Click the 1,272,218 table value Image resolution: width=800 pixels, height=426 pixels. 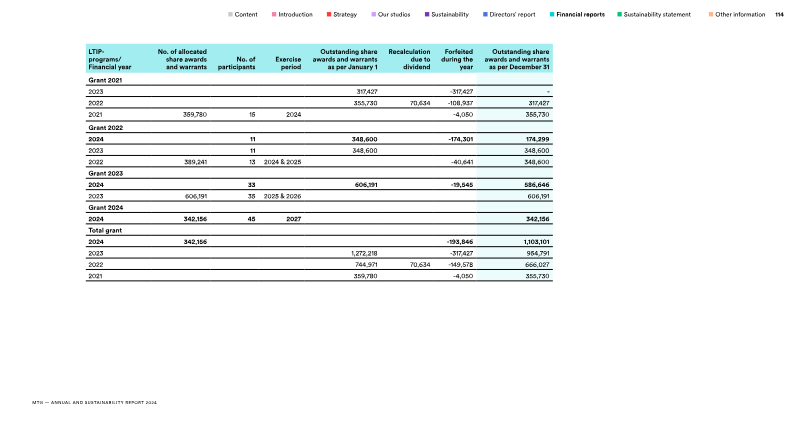point(359,253)
